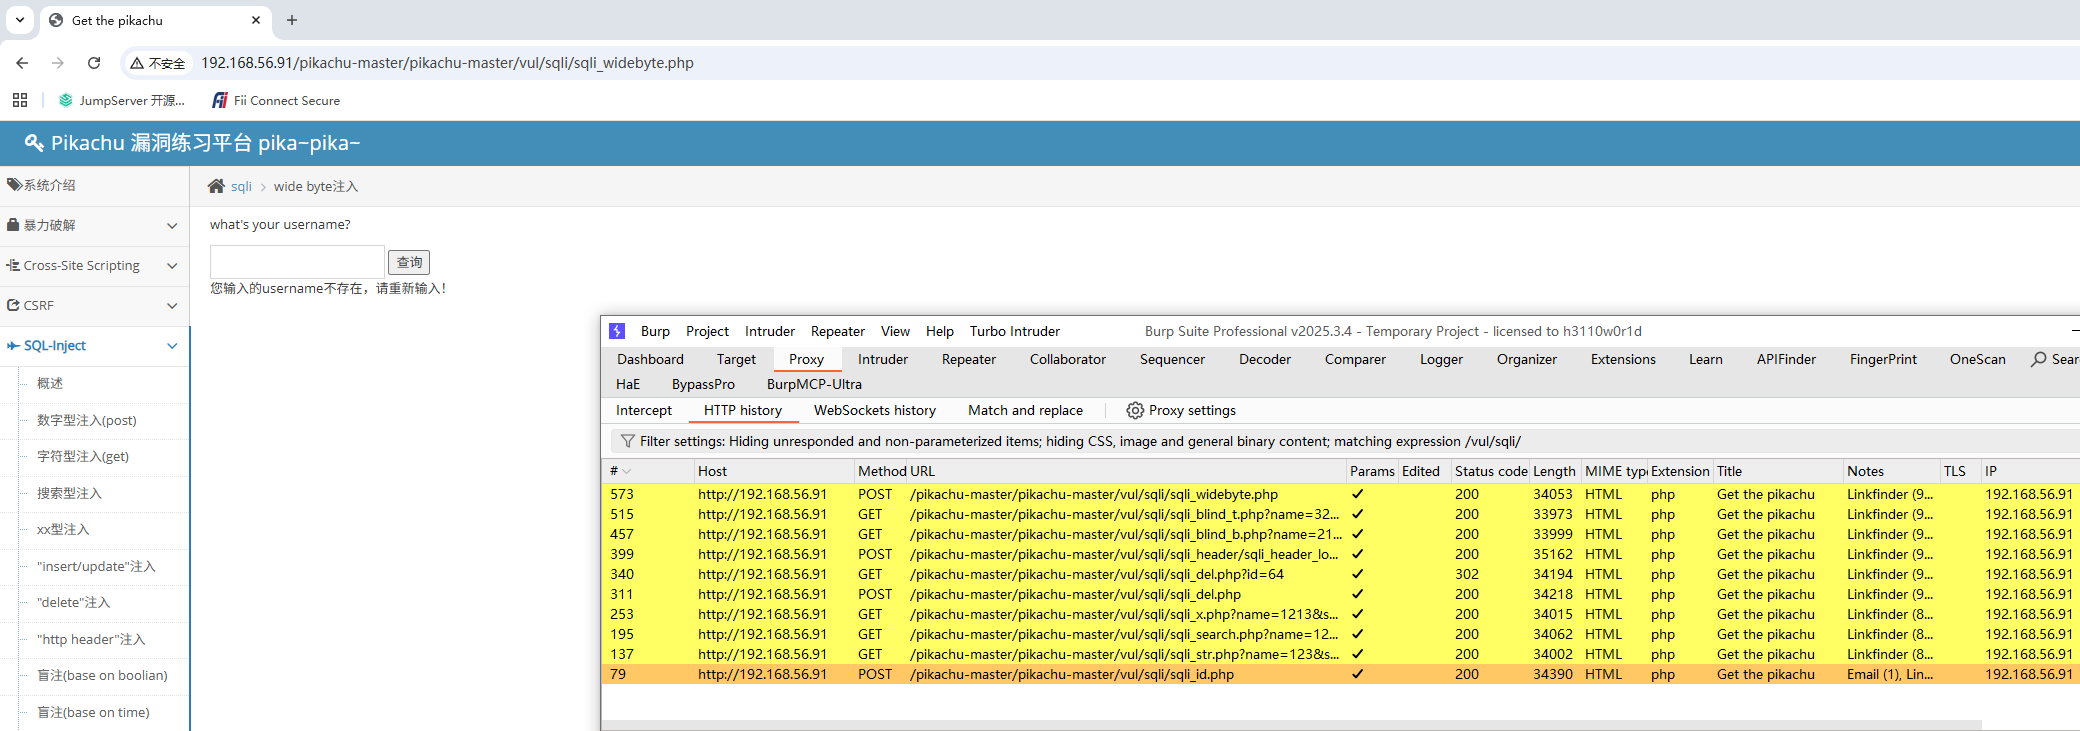Screen dimensions: 2080x731
Task: Click the Burp search magnifier icon
Action: pyautogui.click(x=2039, y=359)
